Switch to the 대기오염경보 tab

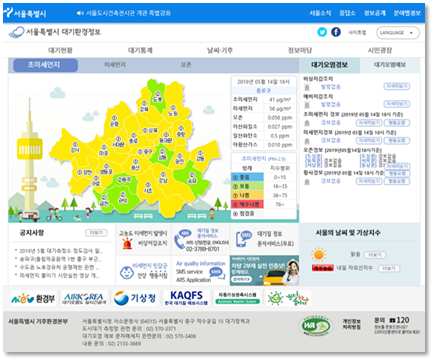pos(329,65)
